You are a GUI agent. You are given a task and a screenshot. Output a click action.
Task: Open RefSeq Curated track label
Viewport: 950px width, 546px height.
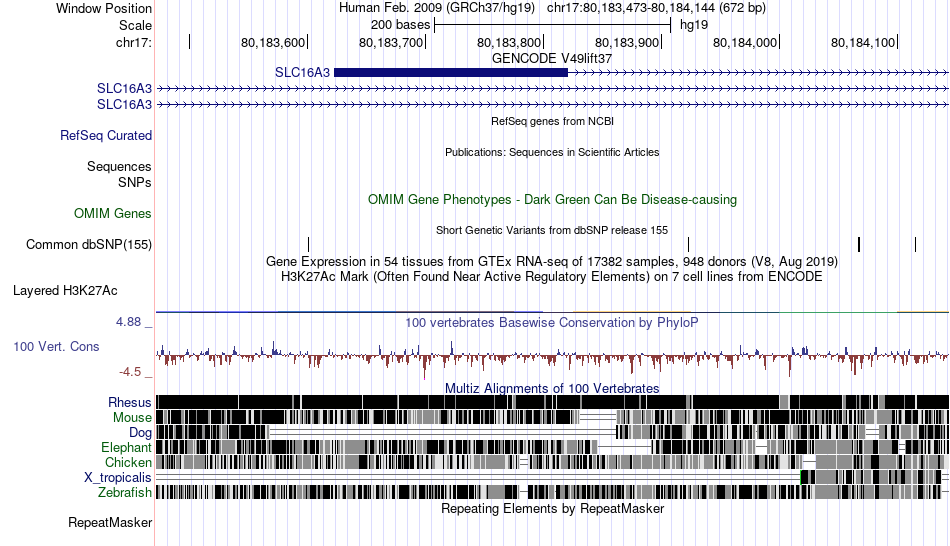pos(106,135)
